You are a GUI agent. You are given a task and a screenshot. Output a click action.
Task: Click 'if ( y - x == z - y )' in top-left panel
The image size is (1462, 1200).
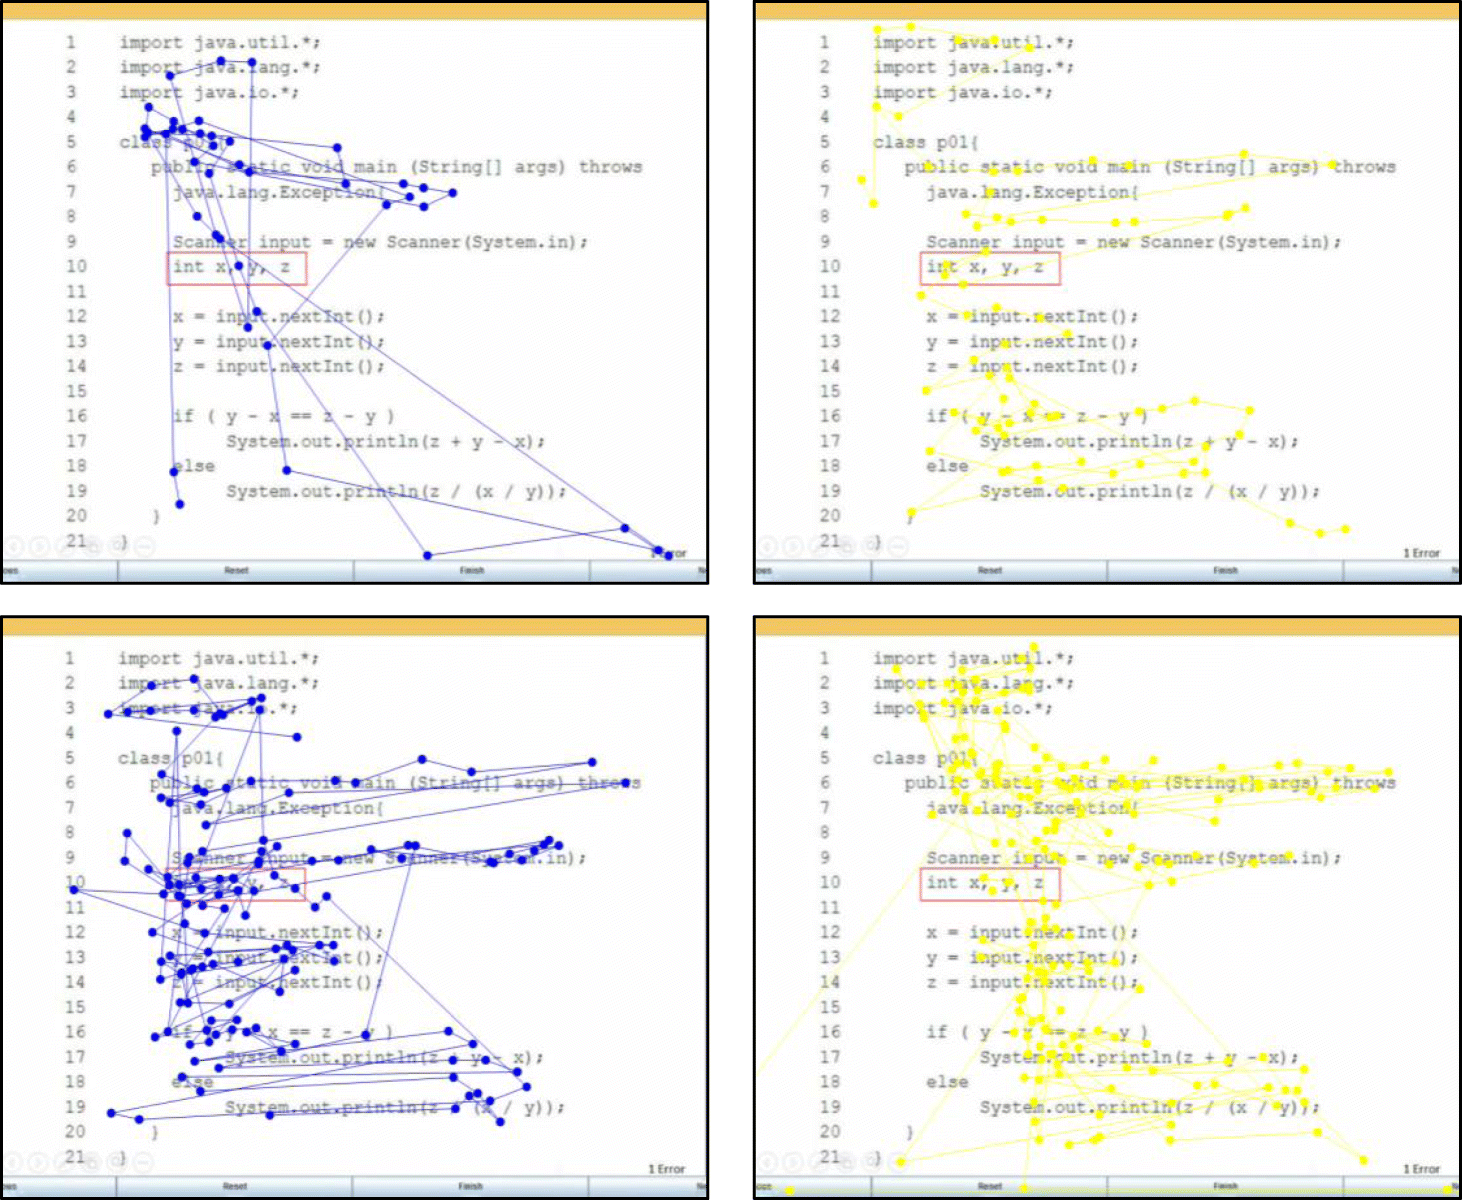pos(284,416)
